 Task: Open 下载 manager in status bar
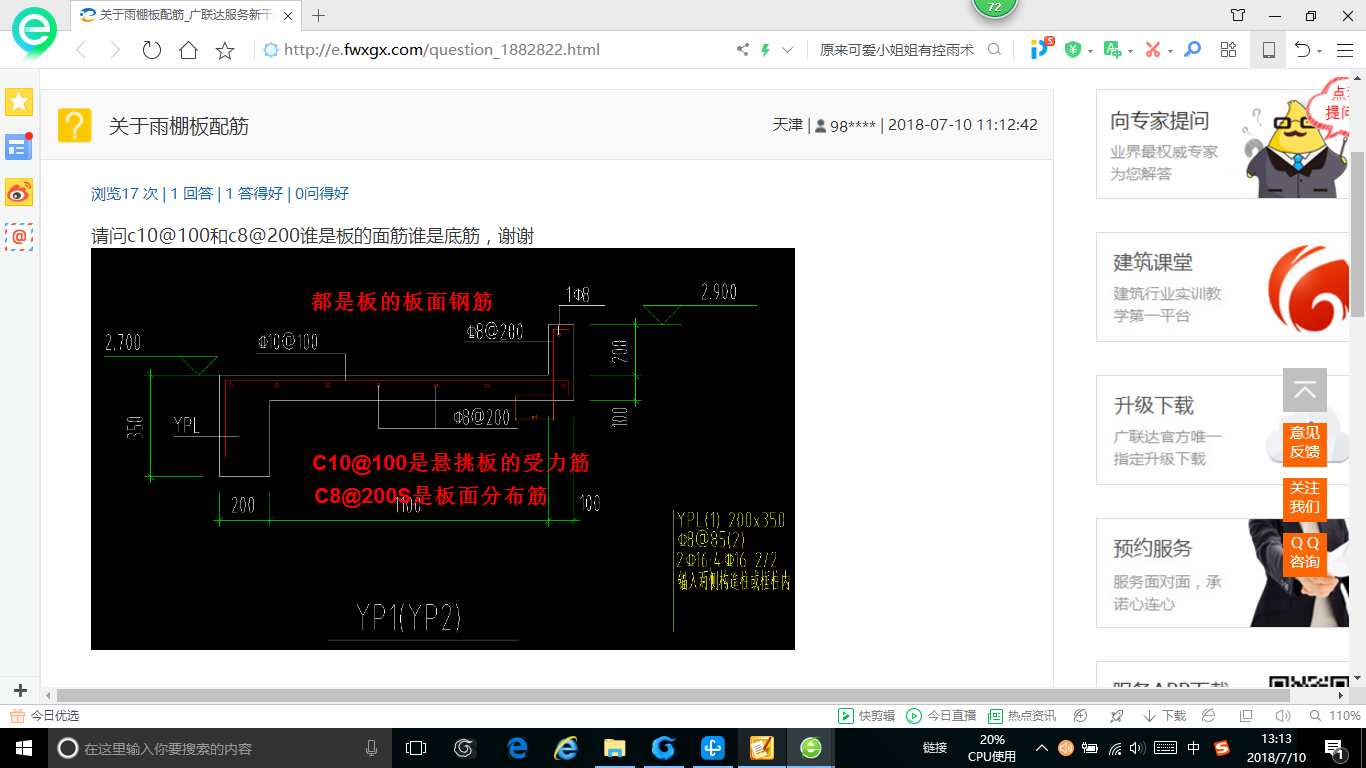tap(1165, 716)
